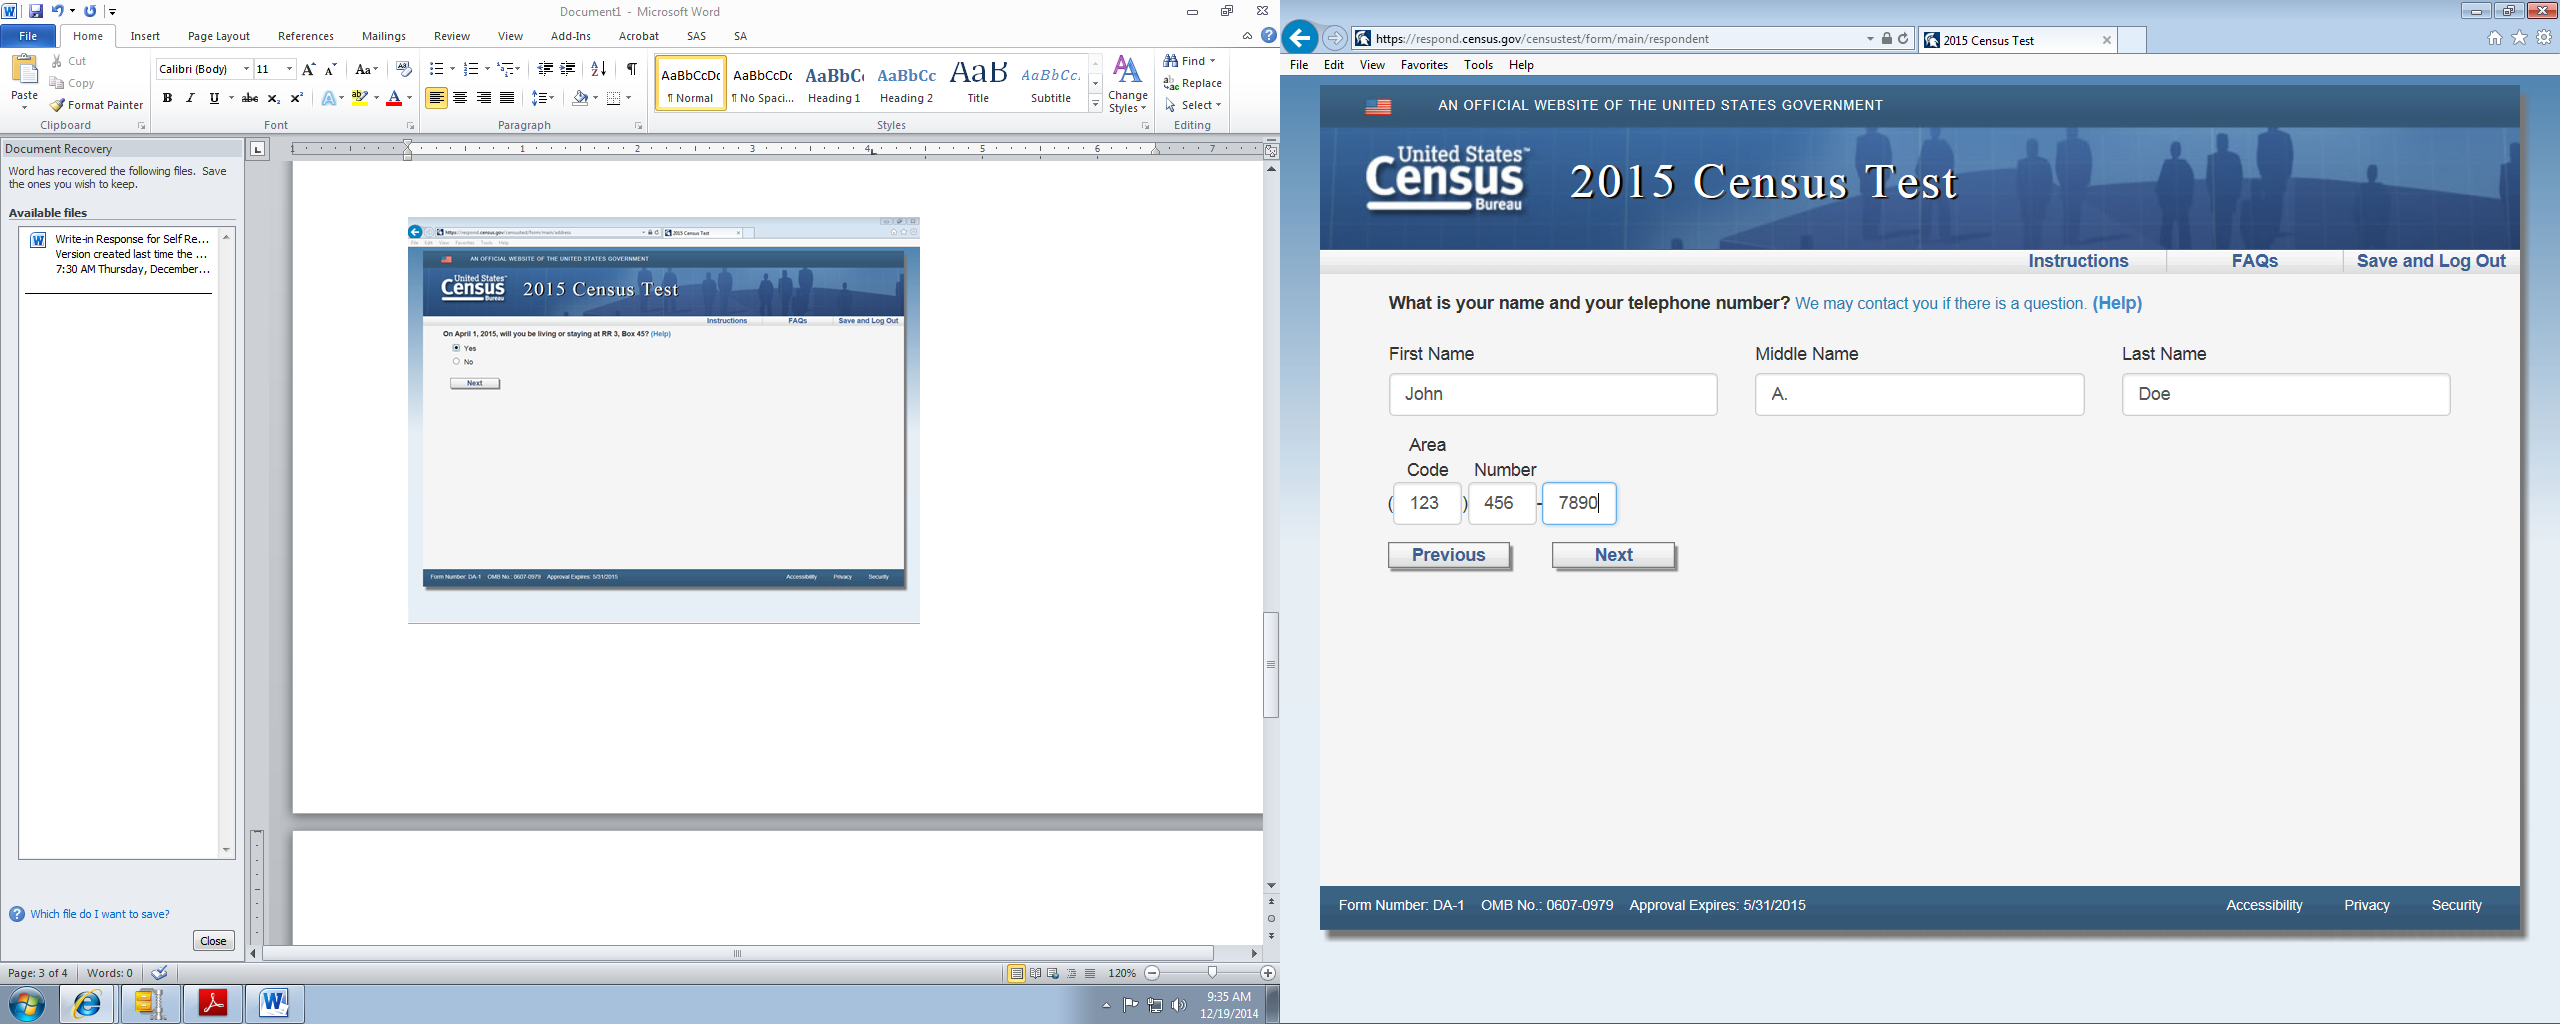Viewport: 2560px width, 1024px height.
Task: Shrink the font size
Action: tap(330, 69)
